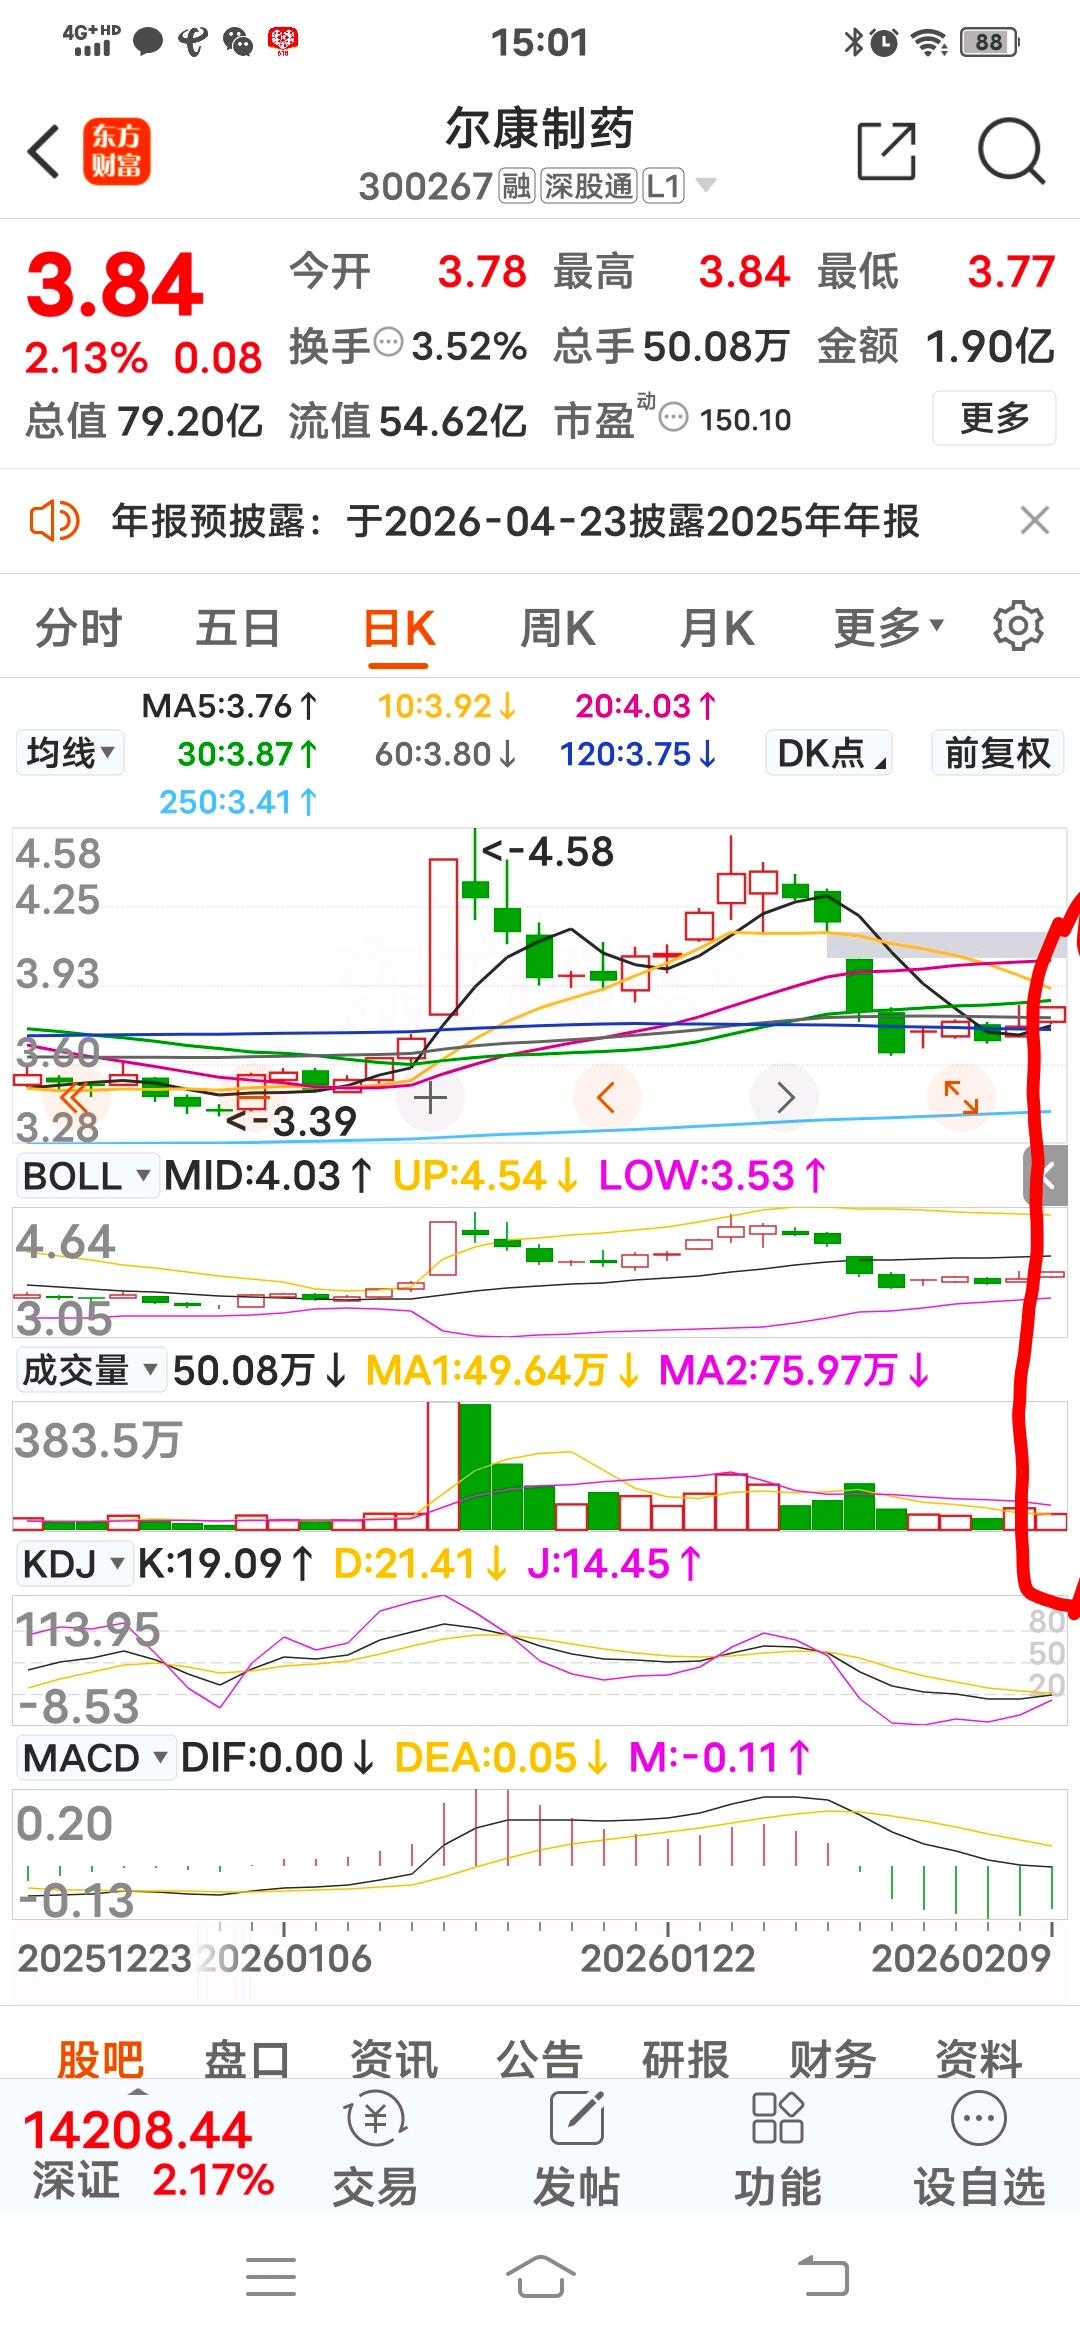Tap the system home button

point(540,2277)
